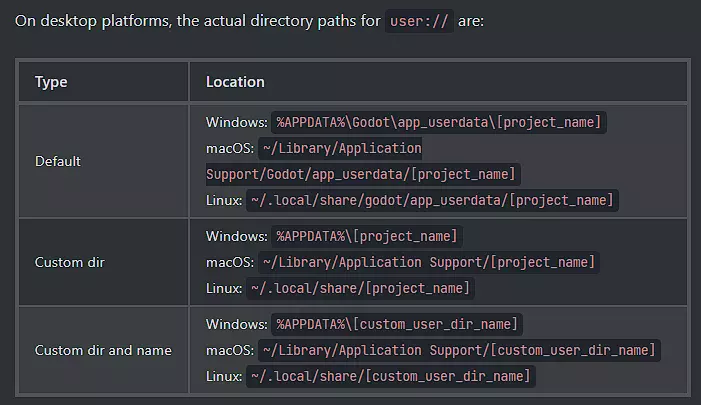Click the "Windows:" label in the Default row
701x405 pixels.
coord(237,123)
